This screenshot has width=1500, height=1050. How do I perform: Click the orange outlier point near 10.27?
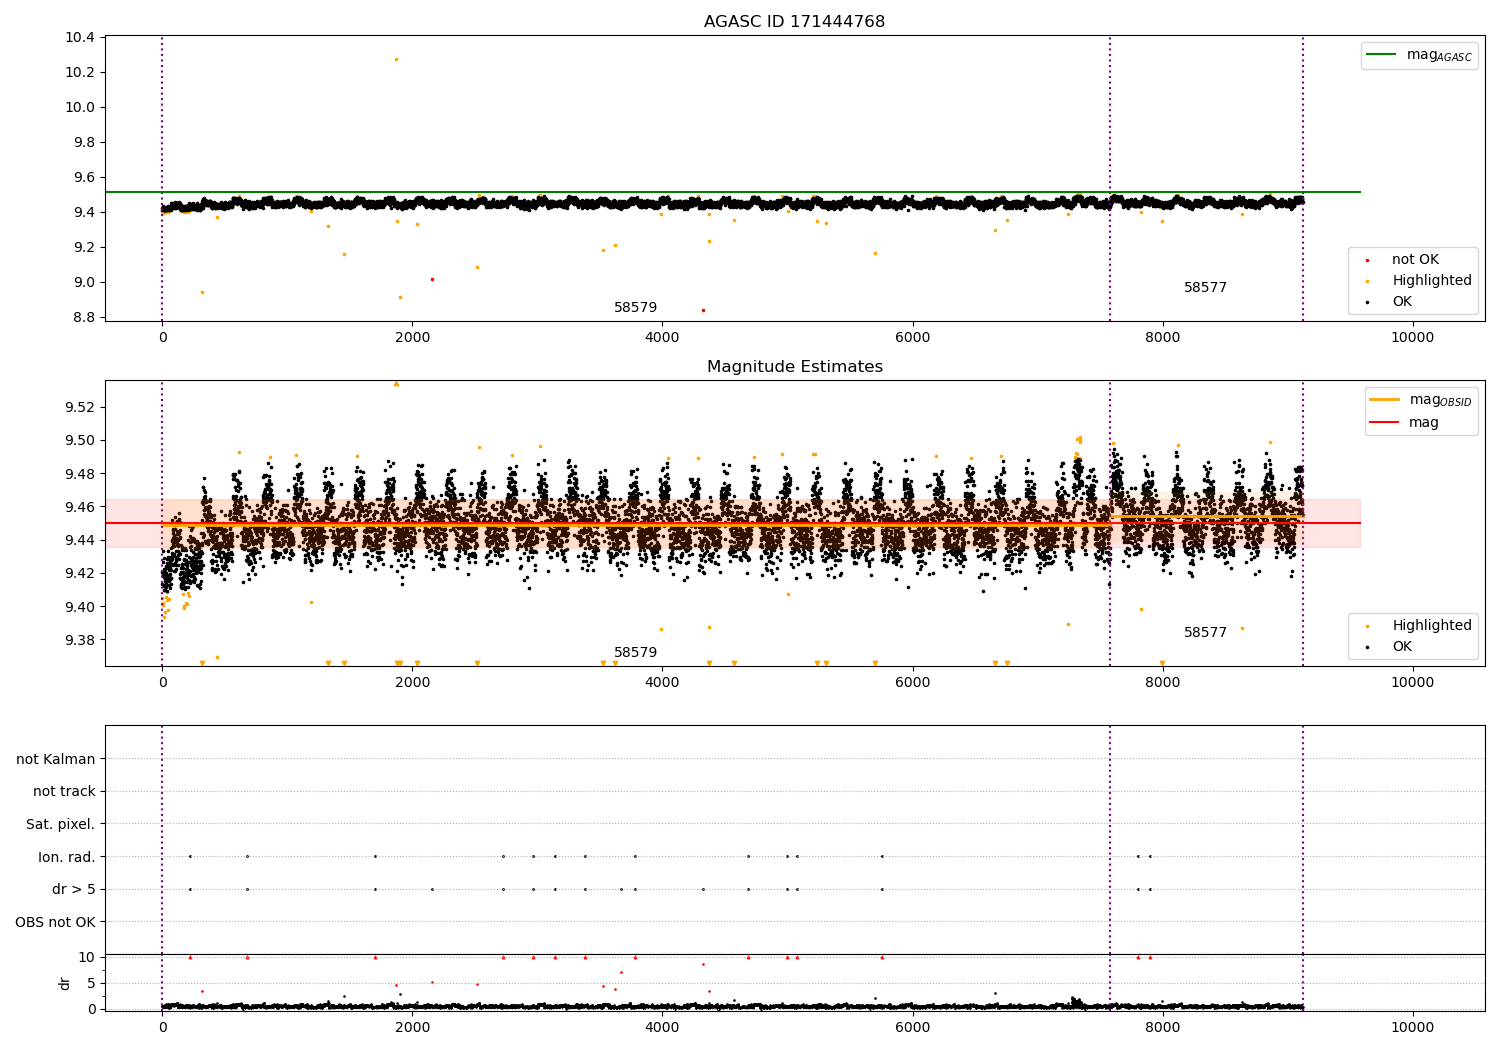396,59
